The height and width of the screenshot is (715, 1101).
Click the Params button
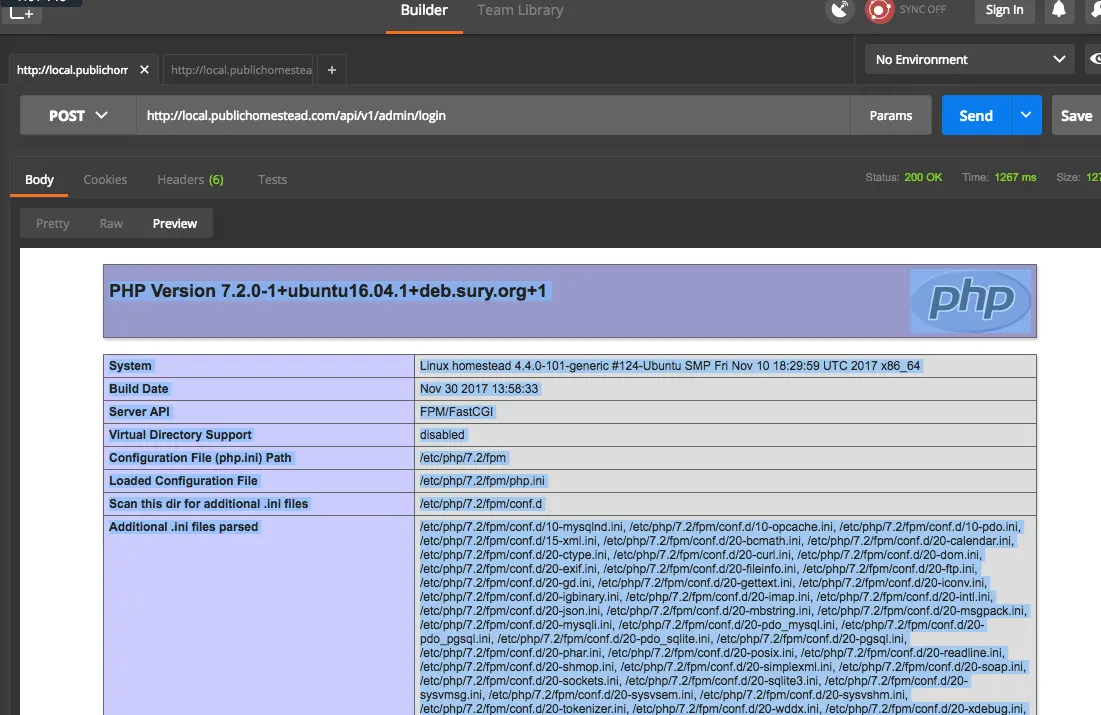890,115
